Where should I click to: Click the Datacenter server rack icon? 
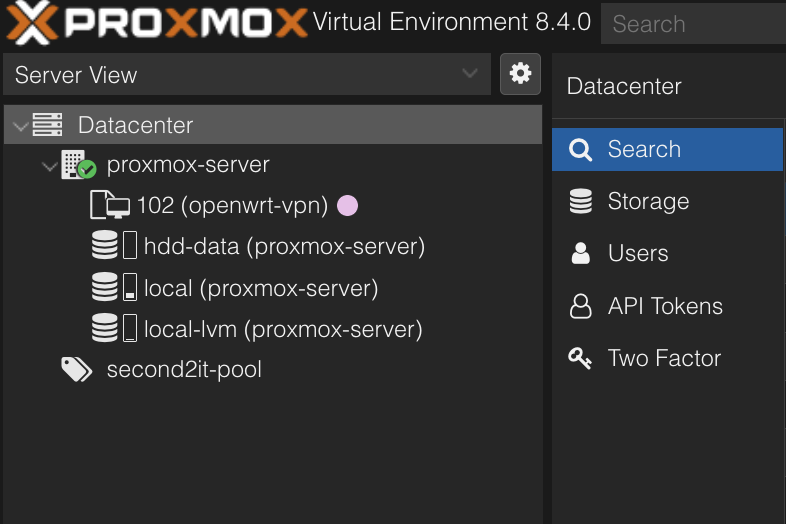pos(48,126)
